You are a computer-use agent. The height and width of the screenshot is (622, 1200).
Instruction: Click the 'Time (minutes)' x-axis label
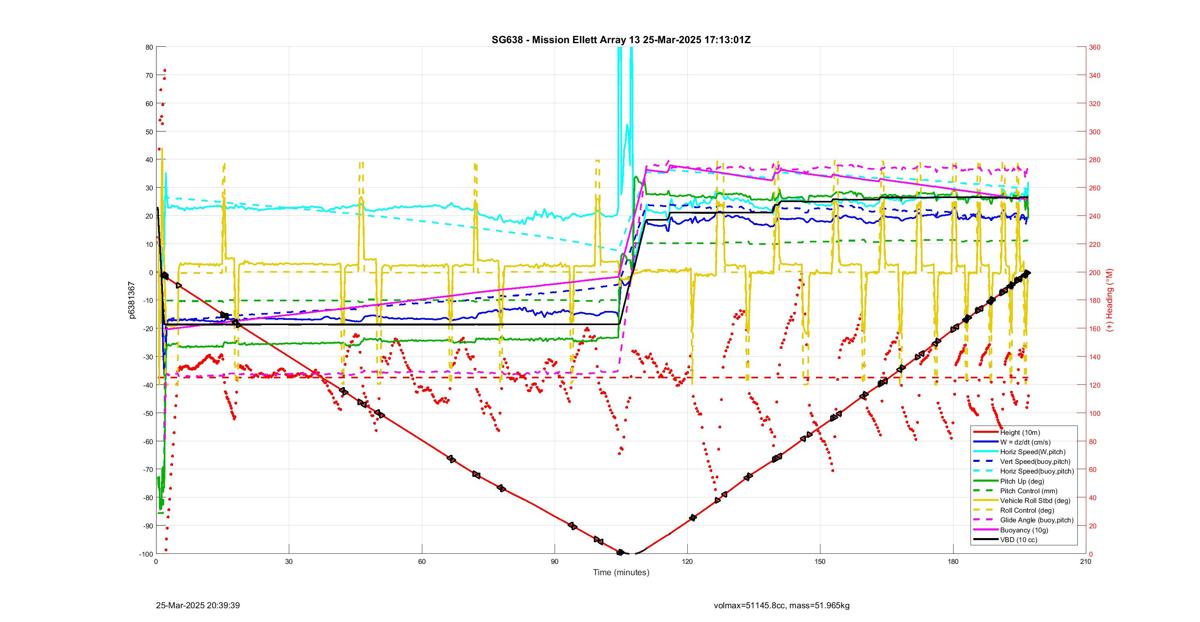point(621,573)
